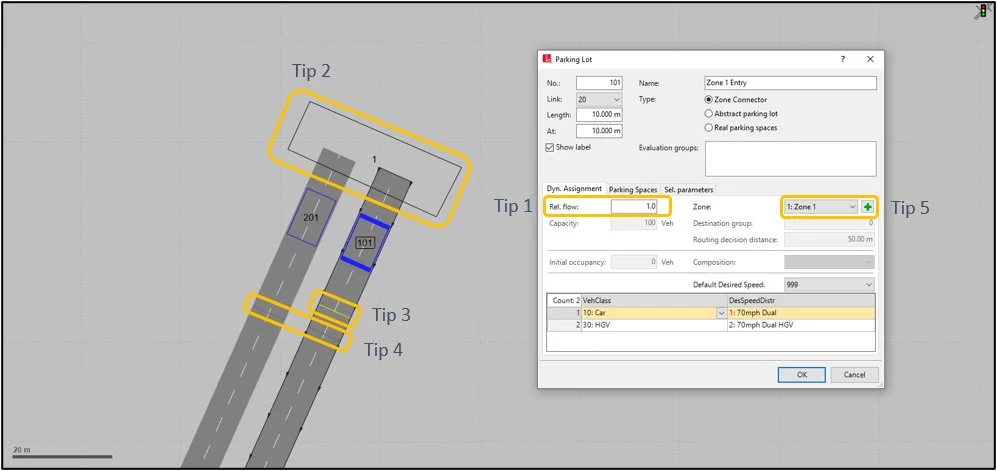Click the DesSpeedDistr column header
The height and width of the screenshot is (471, 997).
[801, 300]
